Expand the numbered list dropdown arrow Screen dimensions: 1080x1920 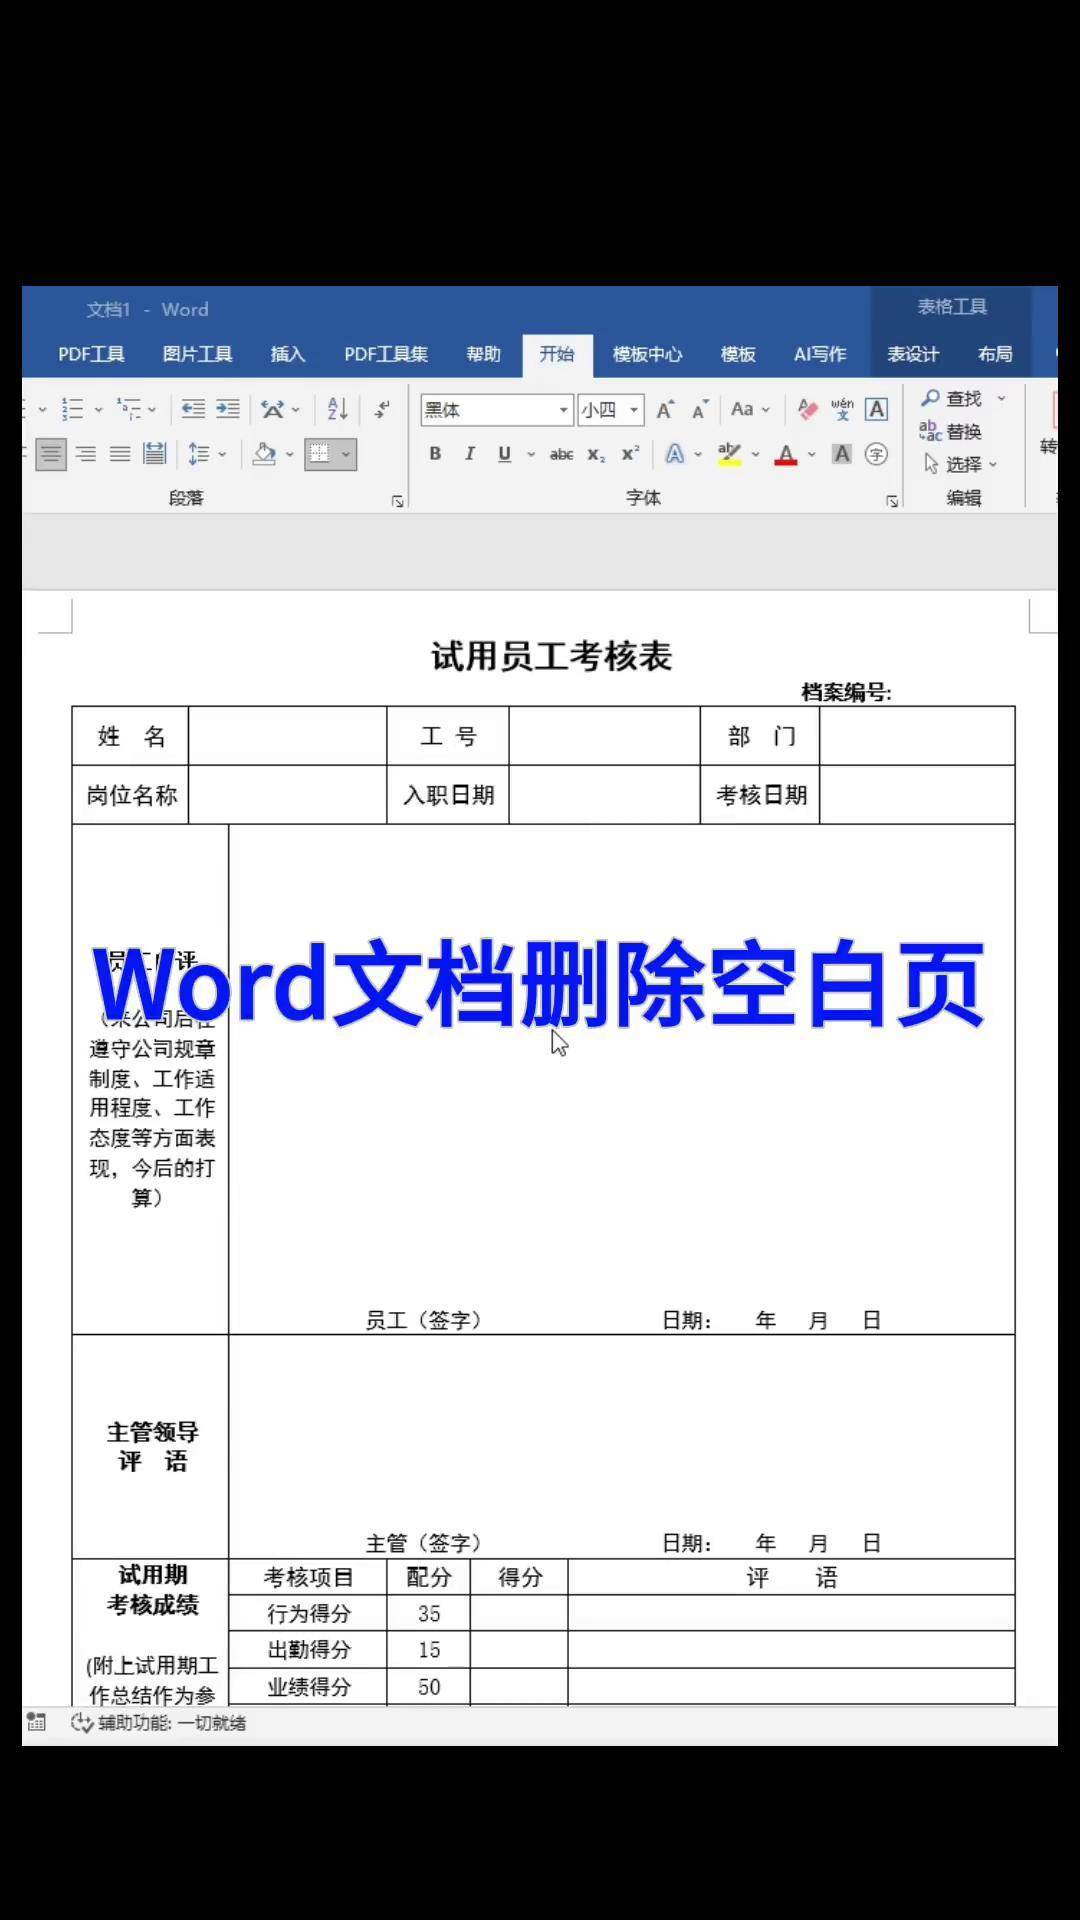click(x=98, y=410)
